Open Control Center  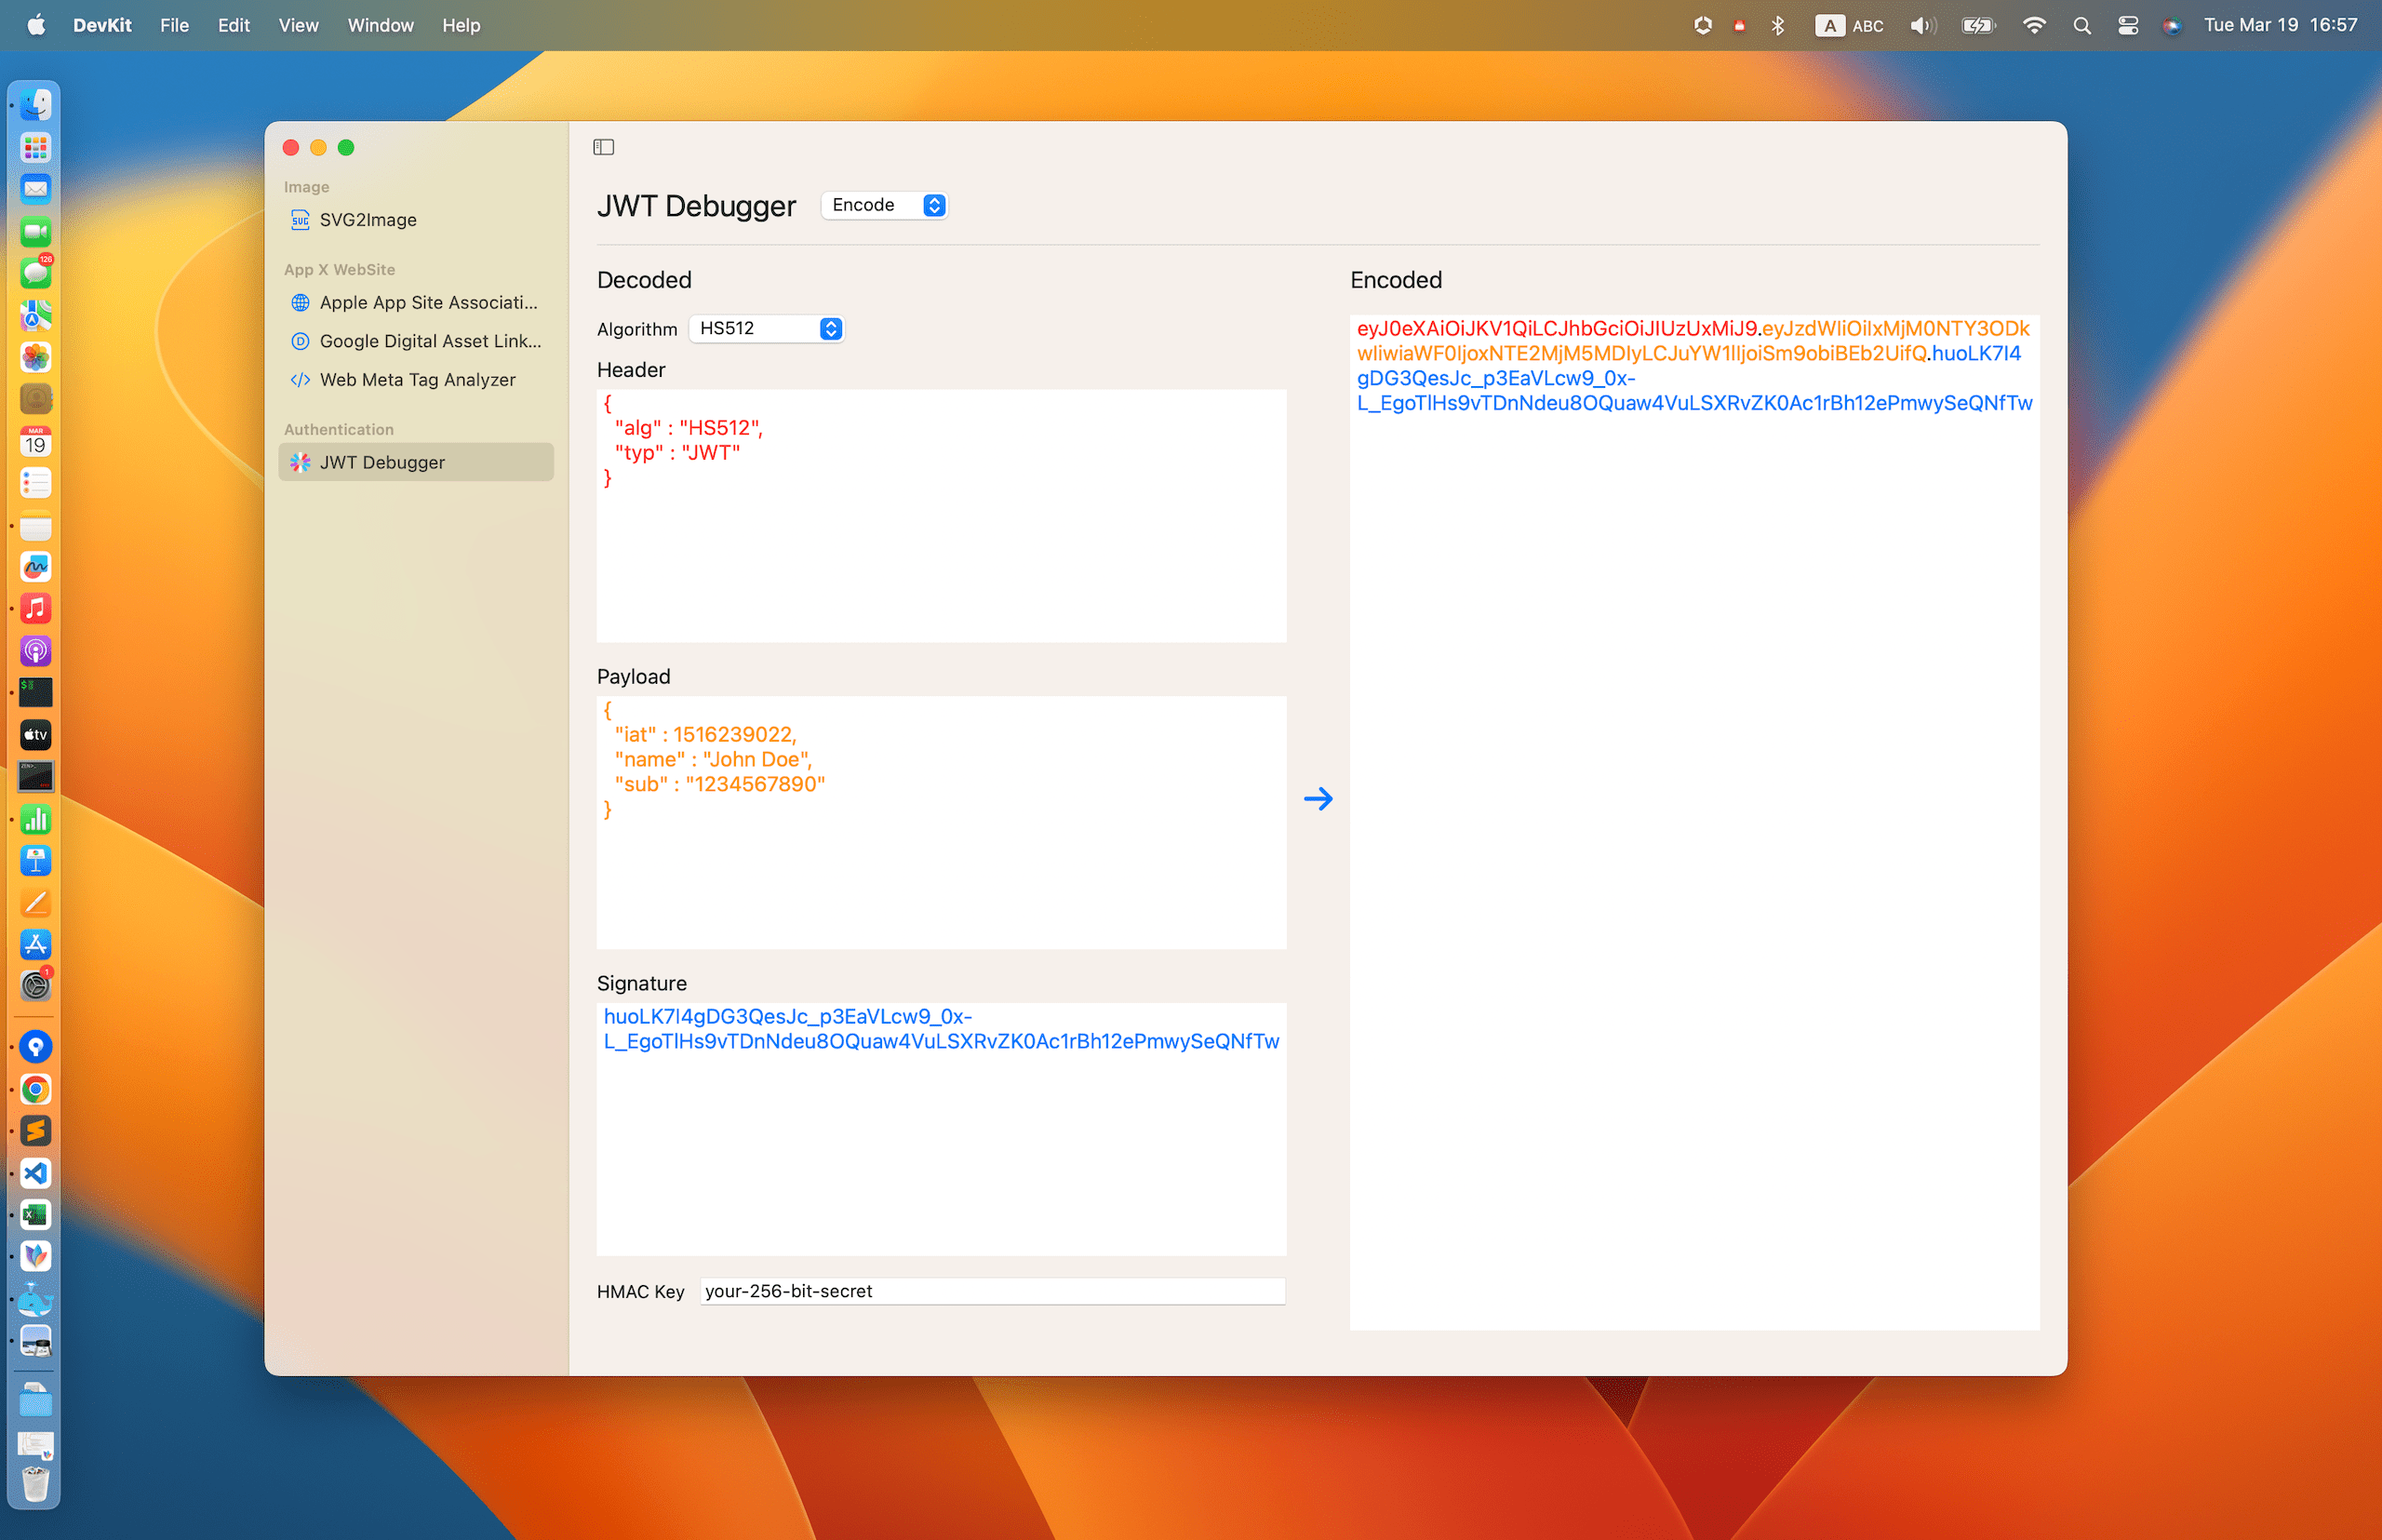(2128, 25)
